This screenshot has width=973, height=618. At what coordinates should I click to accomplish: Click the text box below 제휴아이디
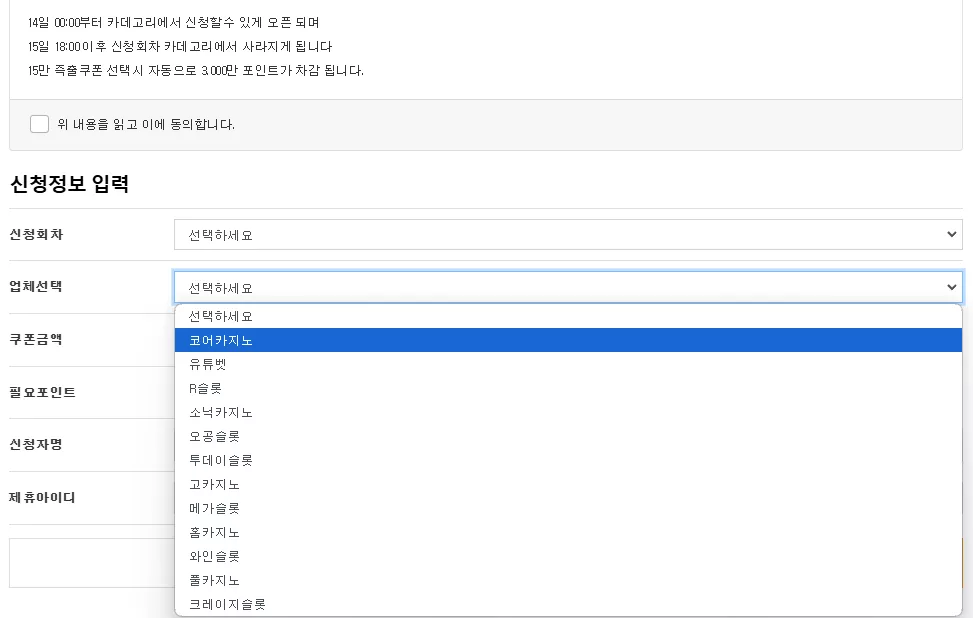[x=92, y=563]
